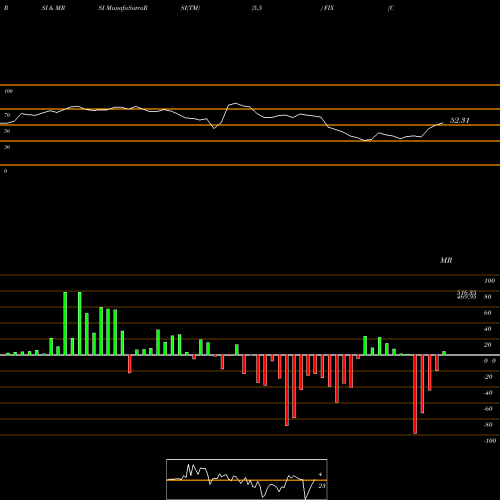Click the tallest red bar near -100
Screen dimensions: 500x500
coord(415,394)
